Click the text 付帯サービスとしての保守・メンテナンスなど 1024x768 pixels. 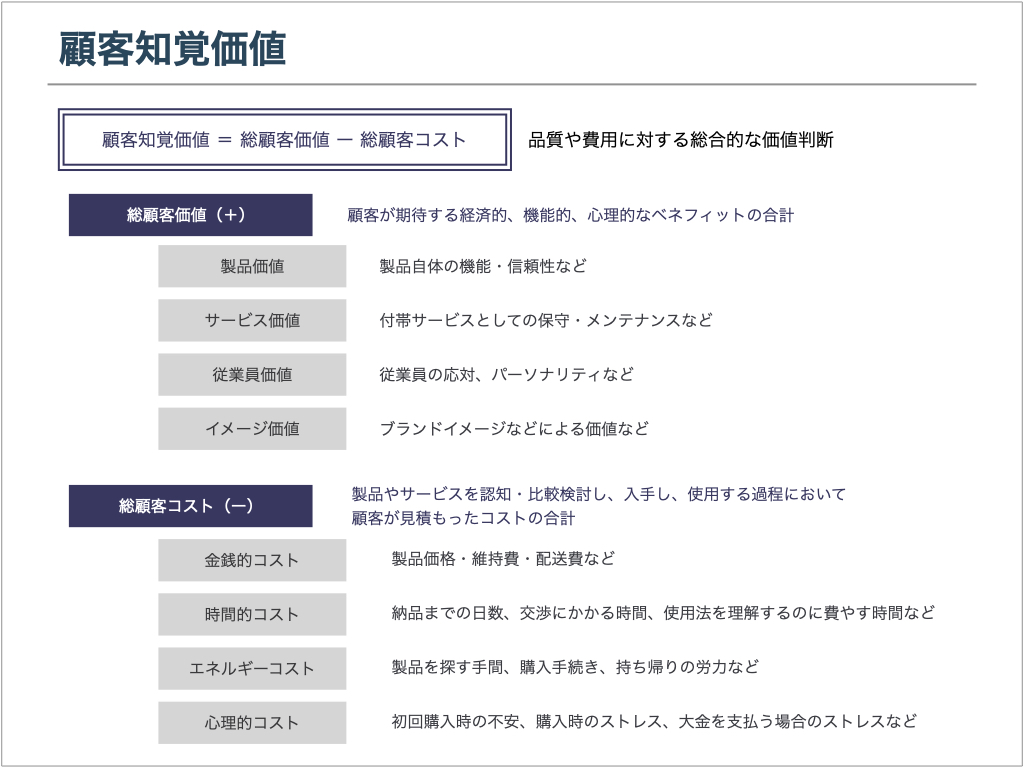tap(546, 320)
